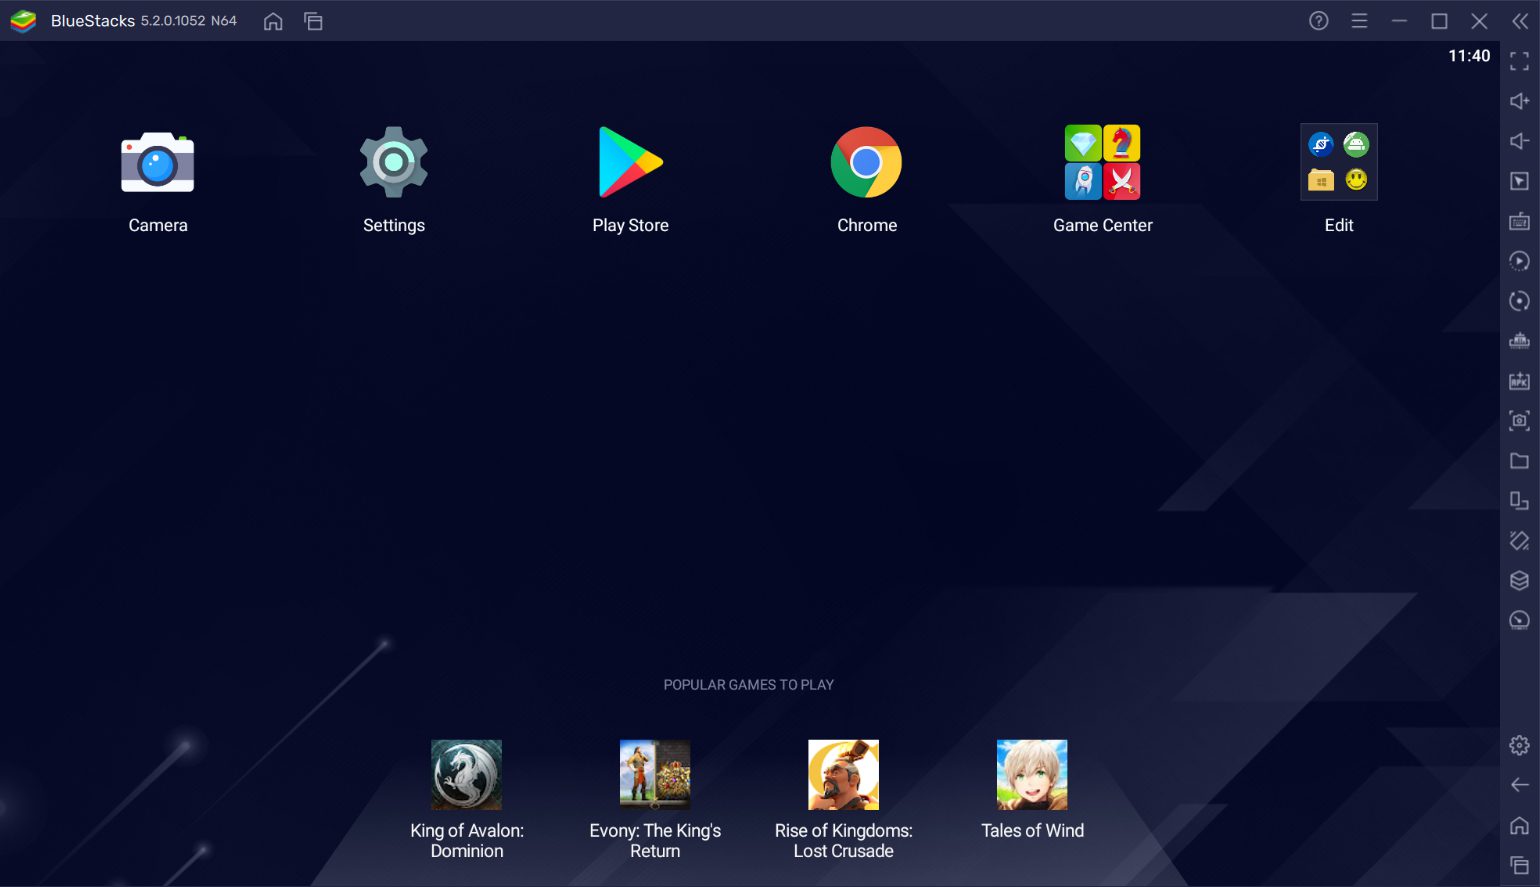The height and width of the screenshot is (887, 1540).
Task: Maximize the BlueStacks window
Action: coord(1439,21)
